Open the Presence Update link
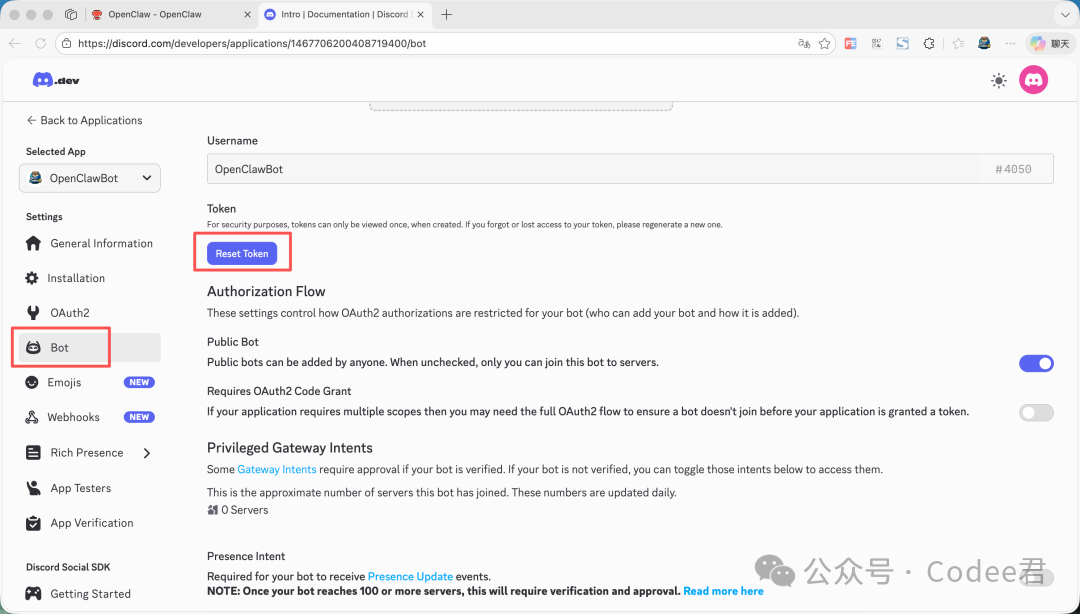The height and width of the screenshot is (614, 1080). click(x=410, y=576)
